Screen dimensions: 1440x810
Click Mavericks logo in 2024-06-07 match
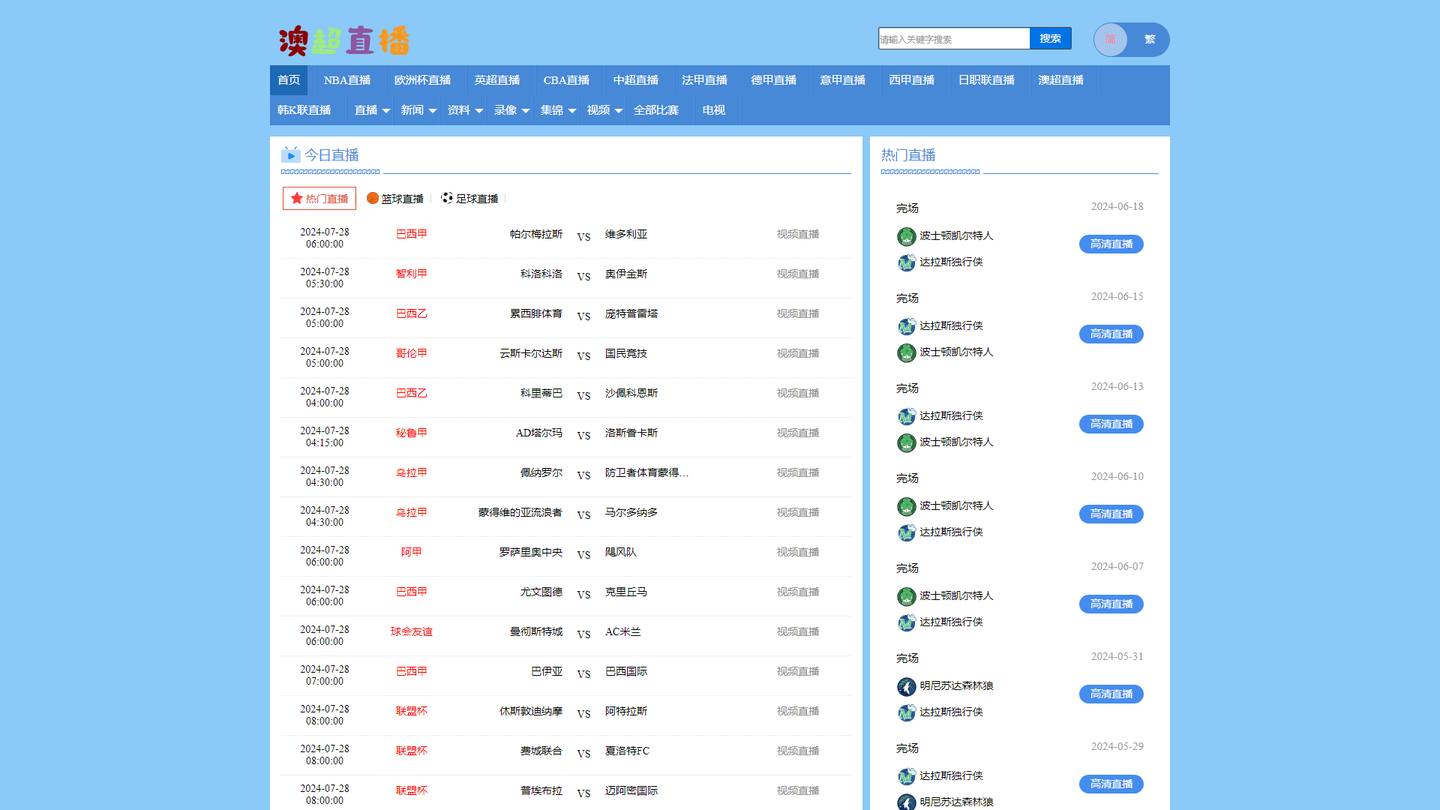pos(906,623)
